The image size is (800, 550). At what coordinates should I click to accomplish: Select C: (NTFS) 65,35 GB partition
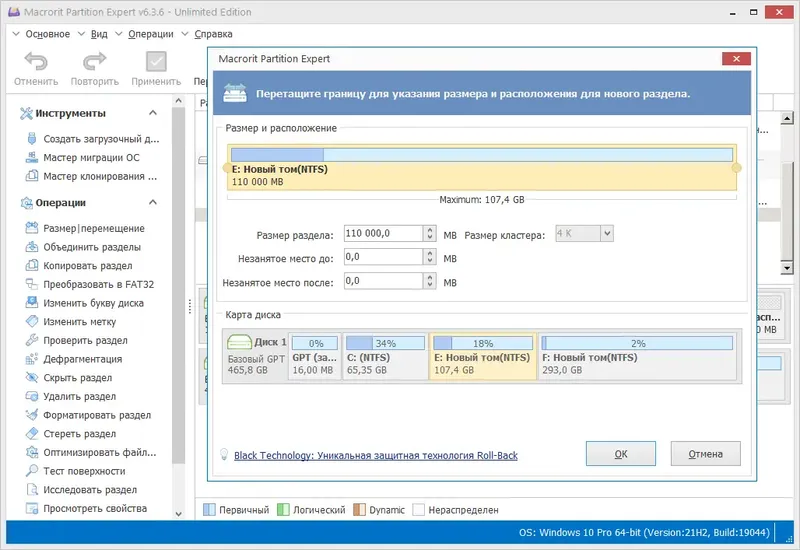pyautogui.click(x=385, y=357)
